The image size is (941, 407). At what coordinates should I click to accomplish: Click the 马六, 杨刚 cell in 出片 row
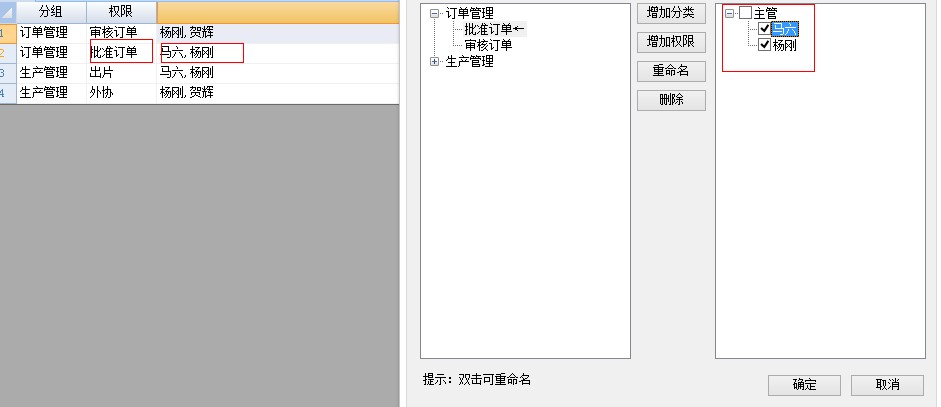pos(278,73)
